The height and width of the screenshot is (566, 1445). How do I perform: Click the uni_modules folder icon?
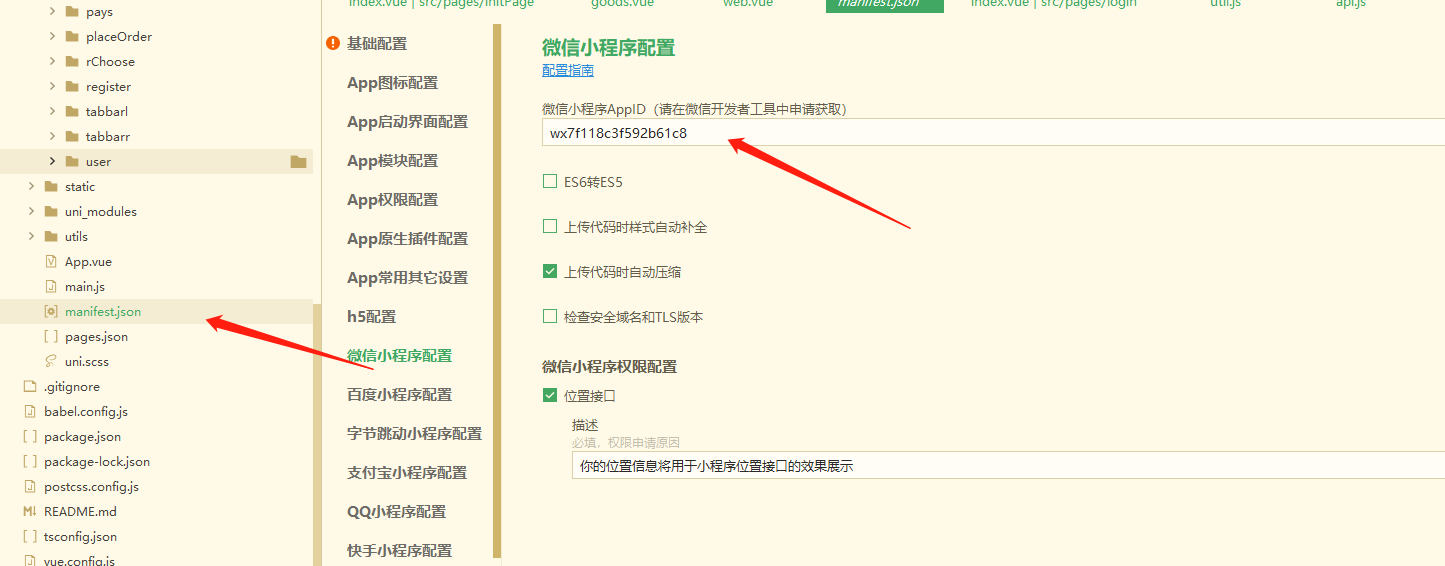(51, 212)
